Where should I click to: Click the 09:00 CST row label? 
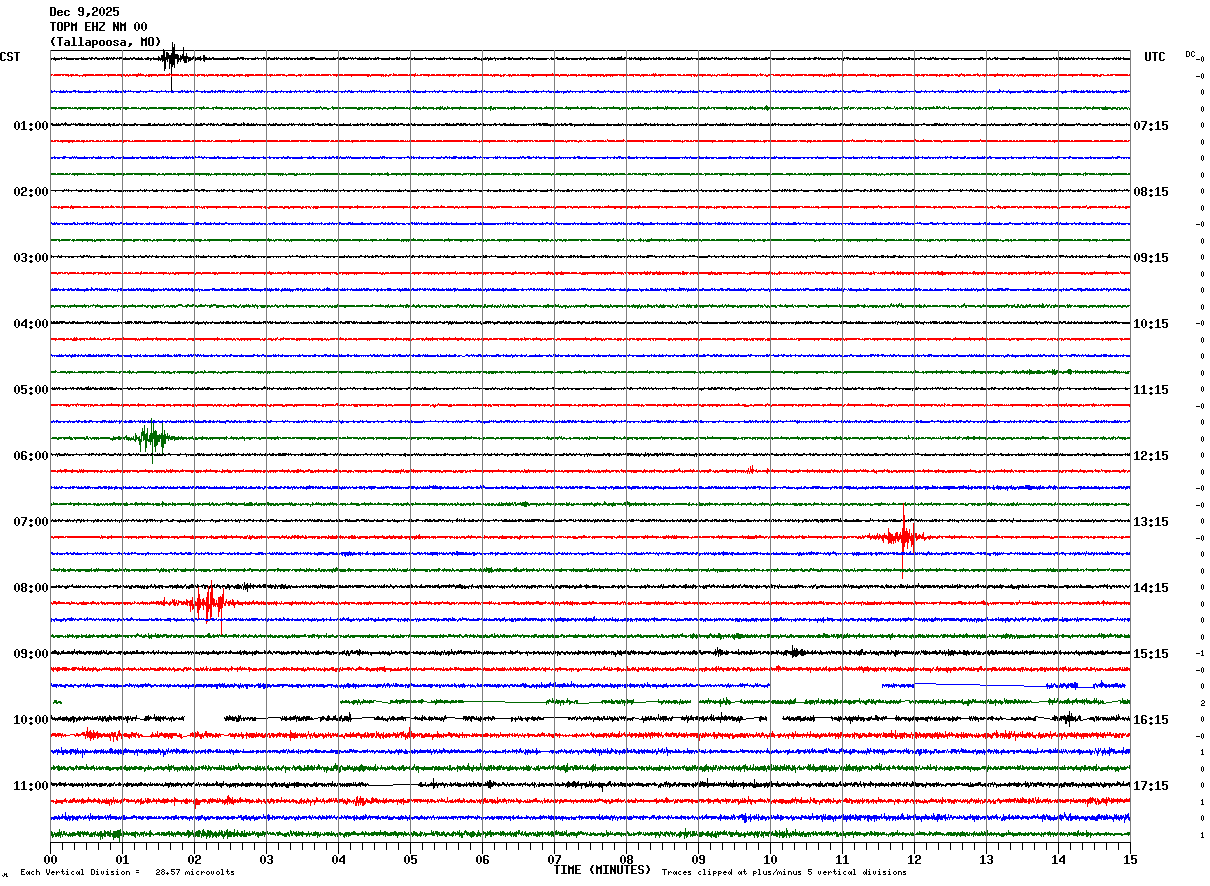tap(31, 654)
